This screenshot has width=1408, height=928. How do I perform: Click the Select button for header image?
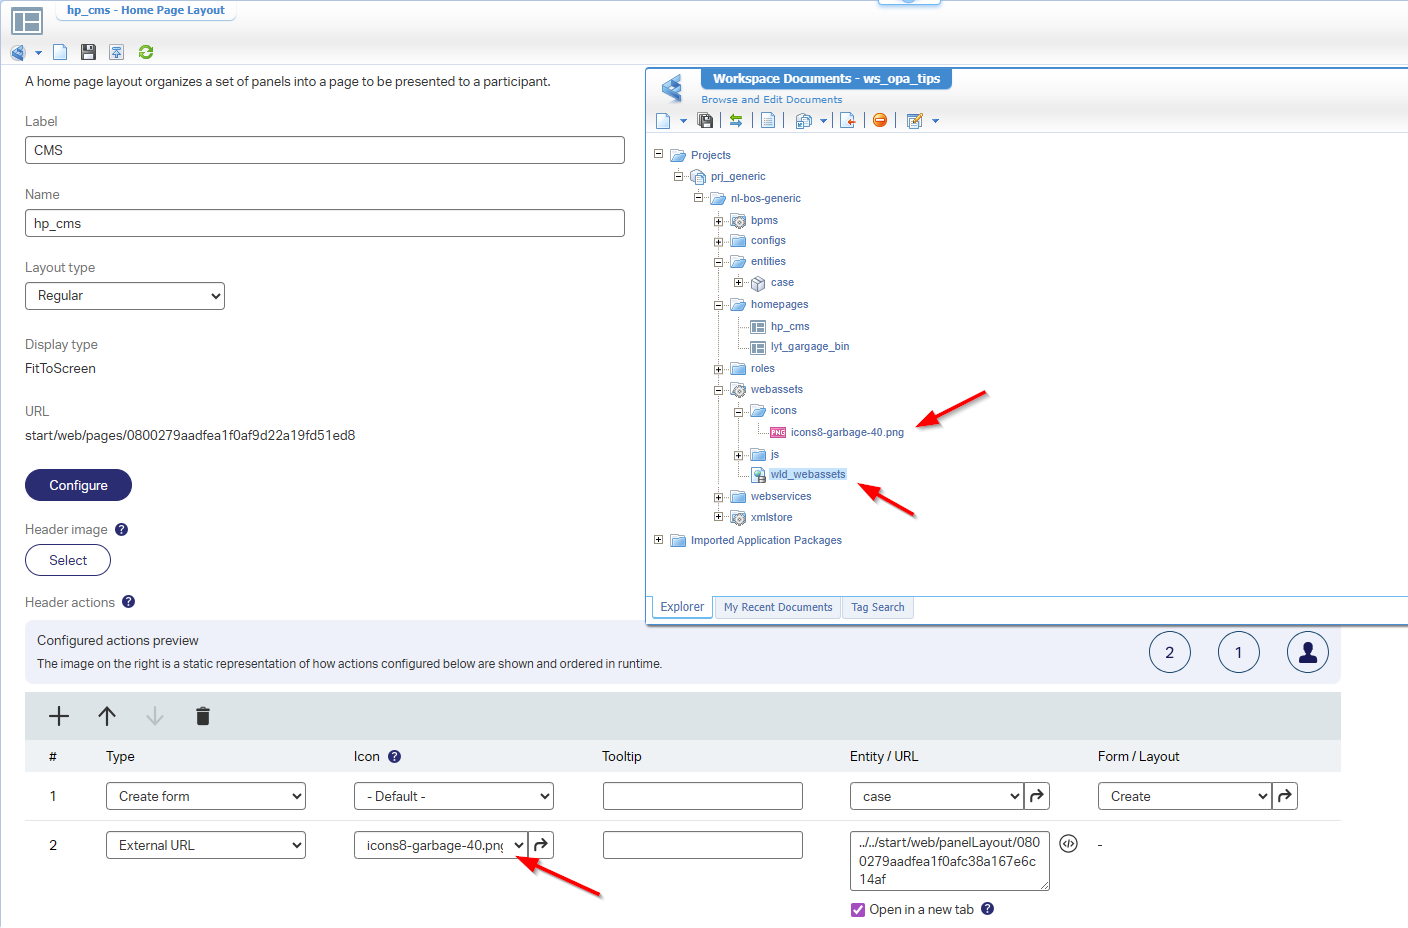tap(68, 561)
